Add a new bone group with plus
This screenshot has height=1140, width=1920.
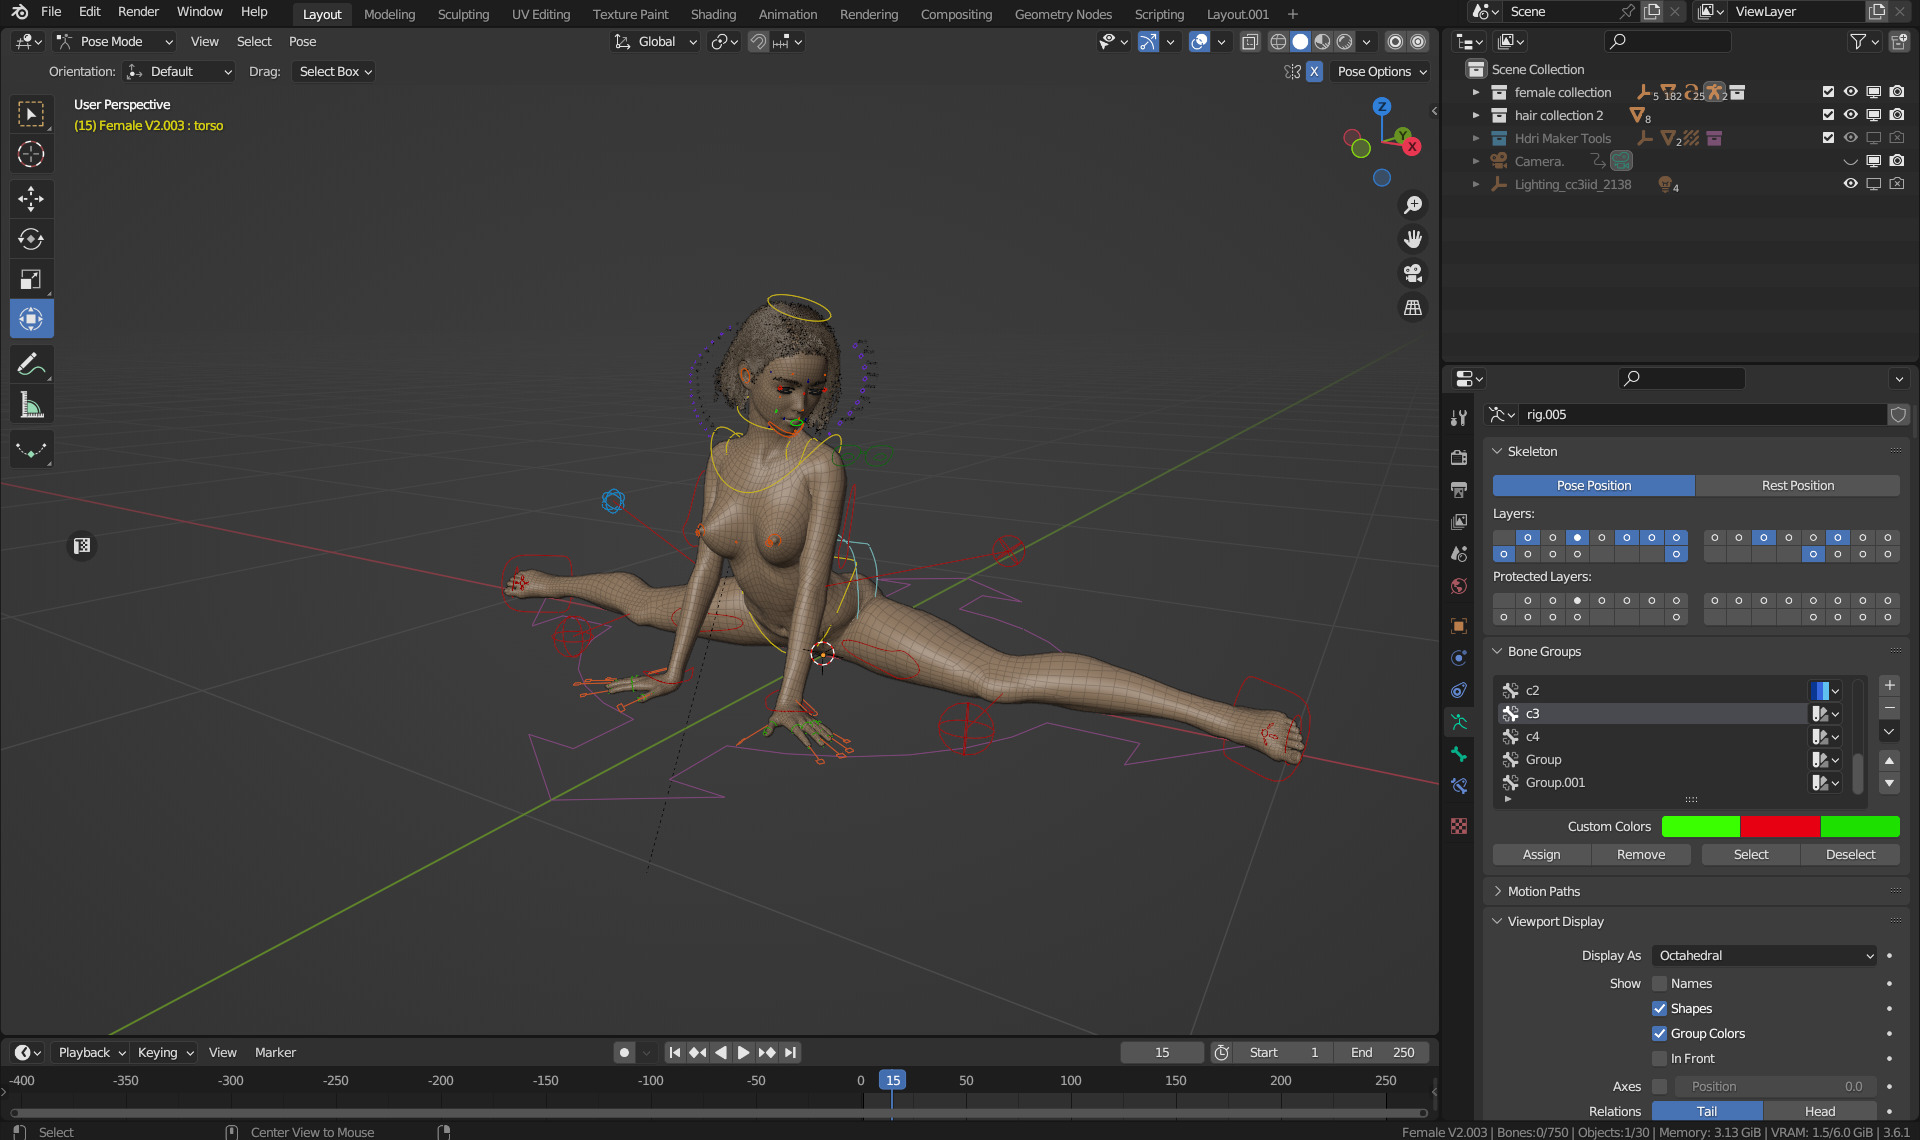pos(1889,686)
